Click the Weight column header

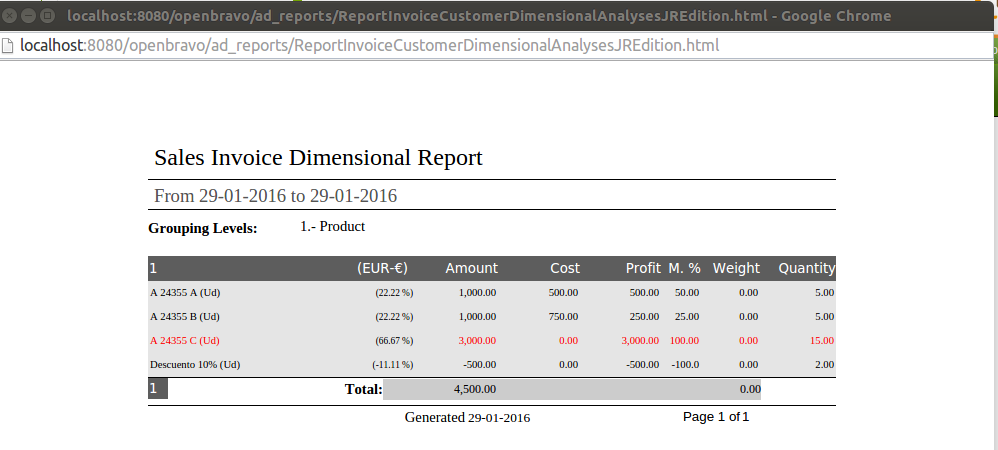point(736,268)
